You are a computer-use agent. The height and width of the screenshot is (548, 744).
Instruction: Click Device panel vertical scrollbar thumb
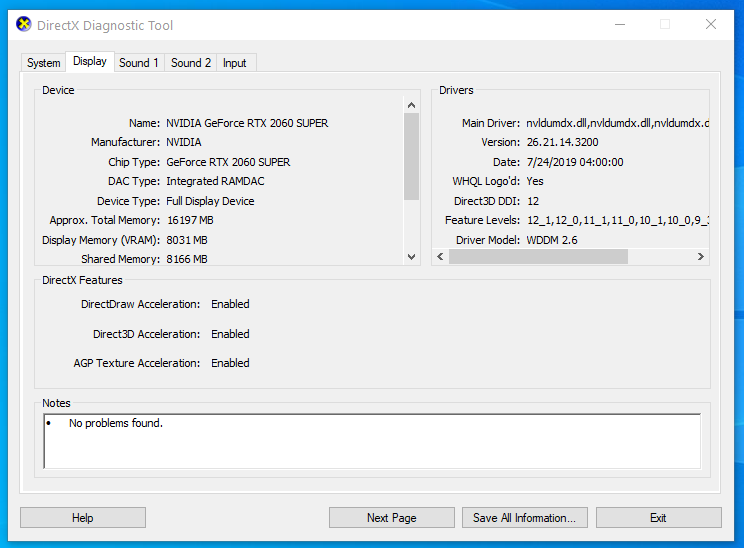pos(411,157)
